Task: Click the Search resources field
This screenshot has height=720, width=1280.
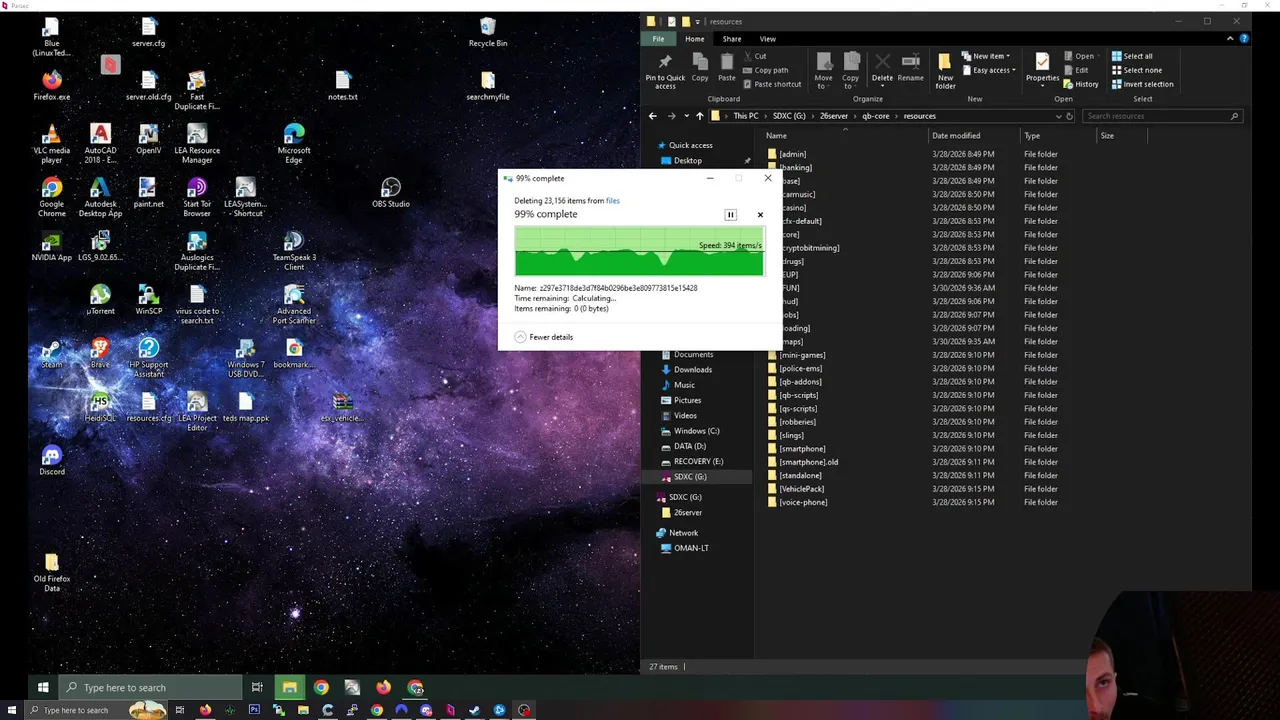Action: [x=1162, y=116]
